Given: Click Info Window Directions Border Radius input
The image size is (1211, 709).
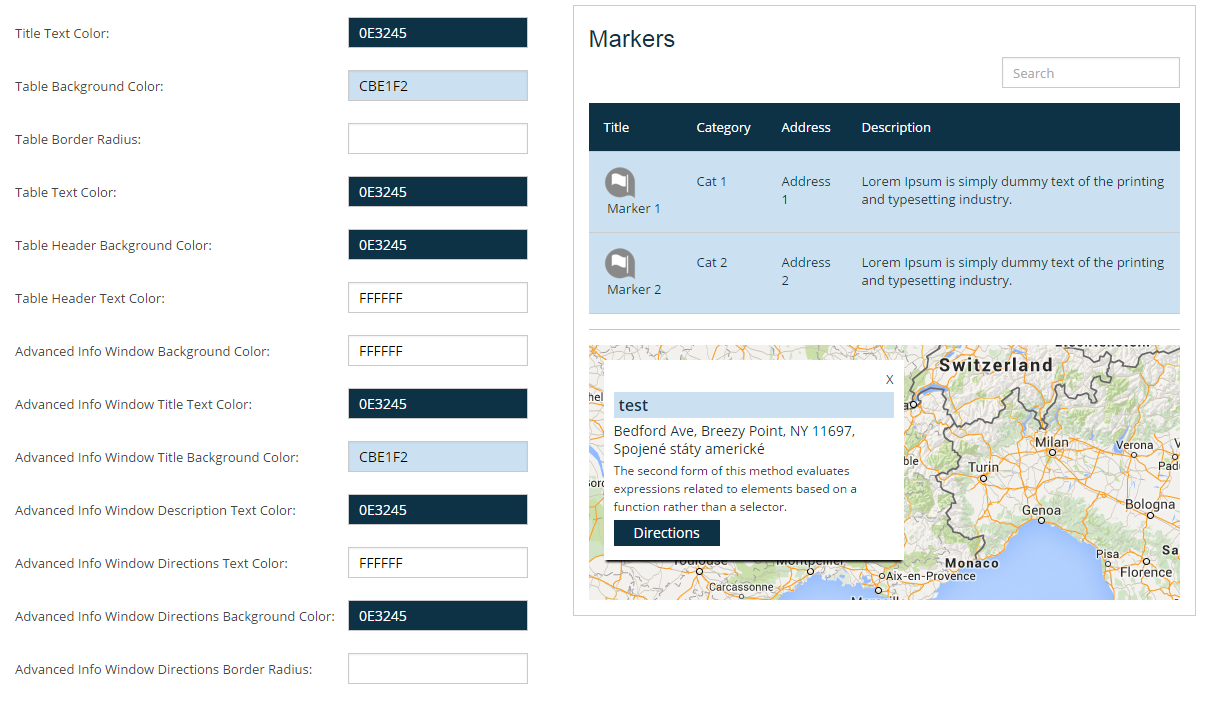Looking at the screenshot, I should [437, 669].
